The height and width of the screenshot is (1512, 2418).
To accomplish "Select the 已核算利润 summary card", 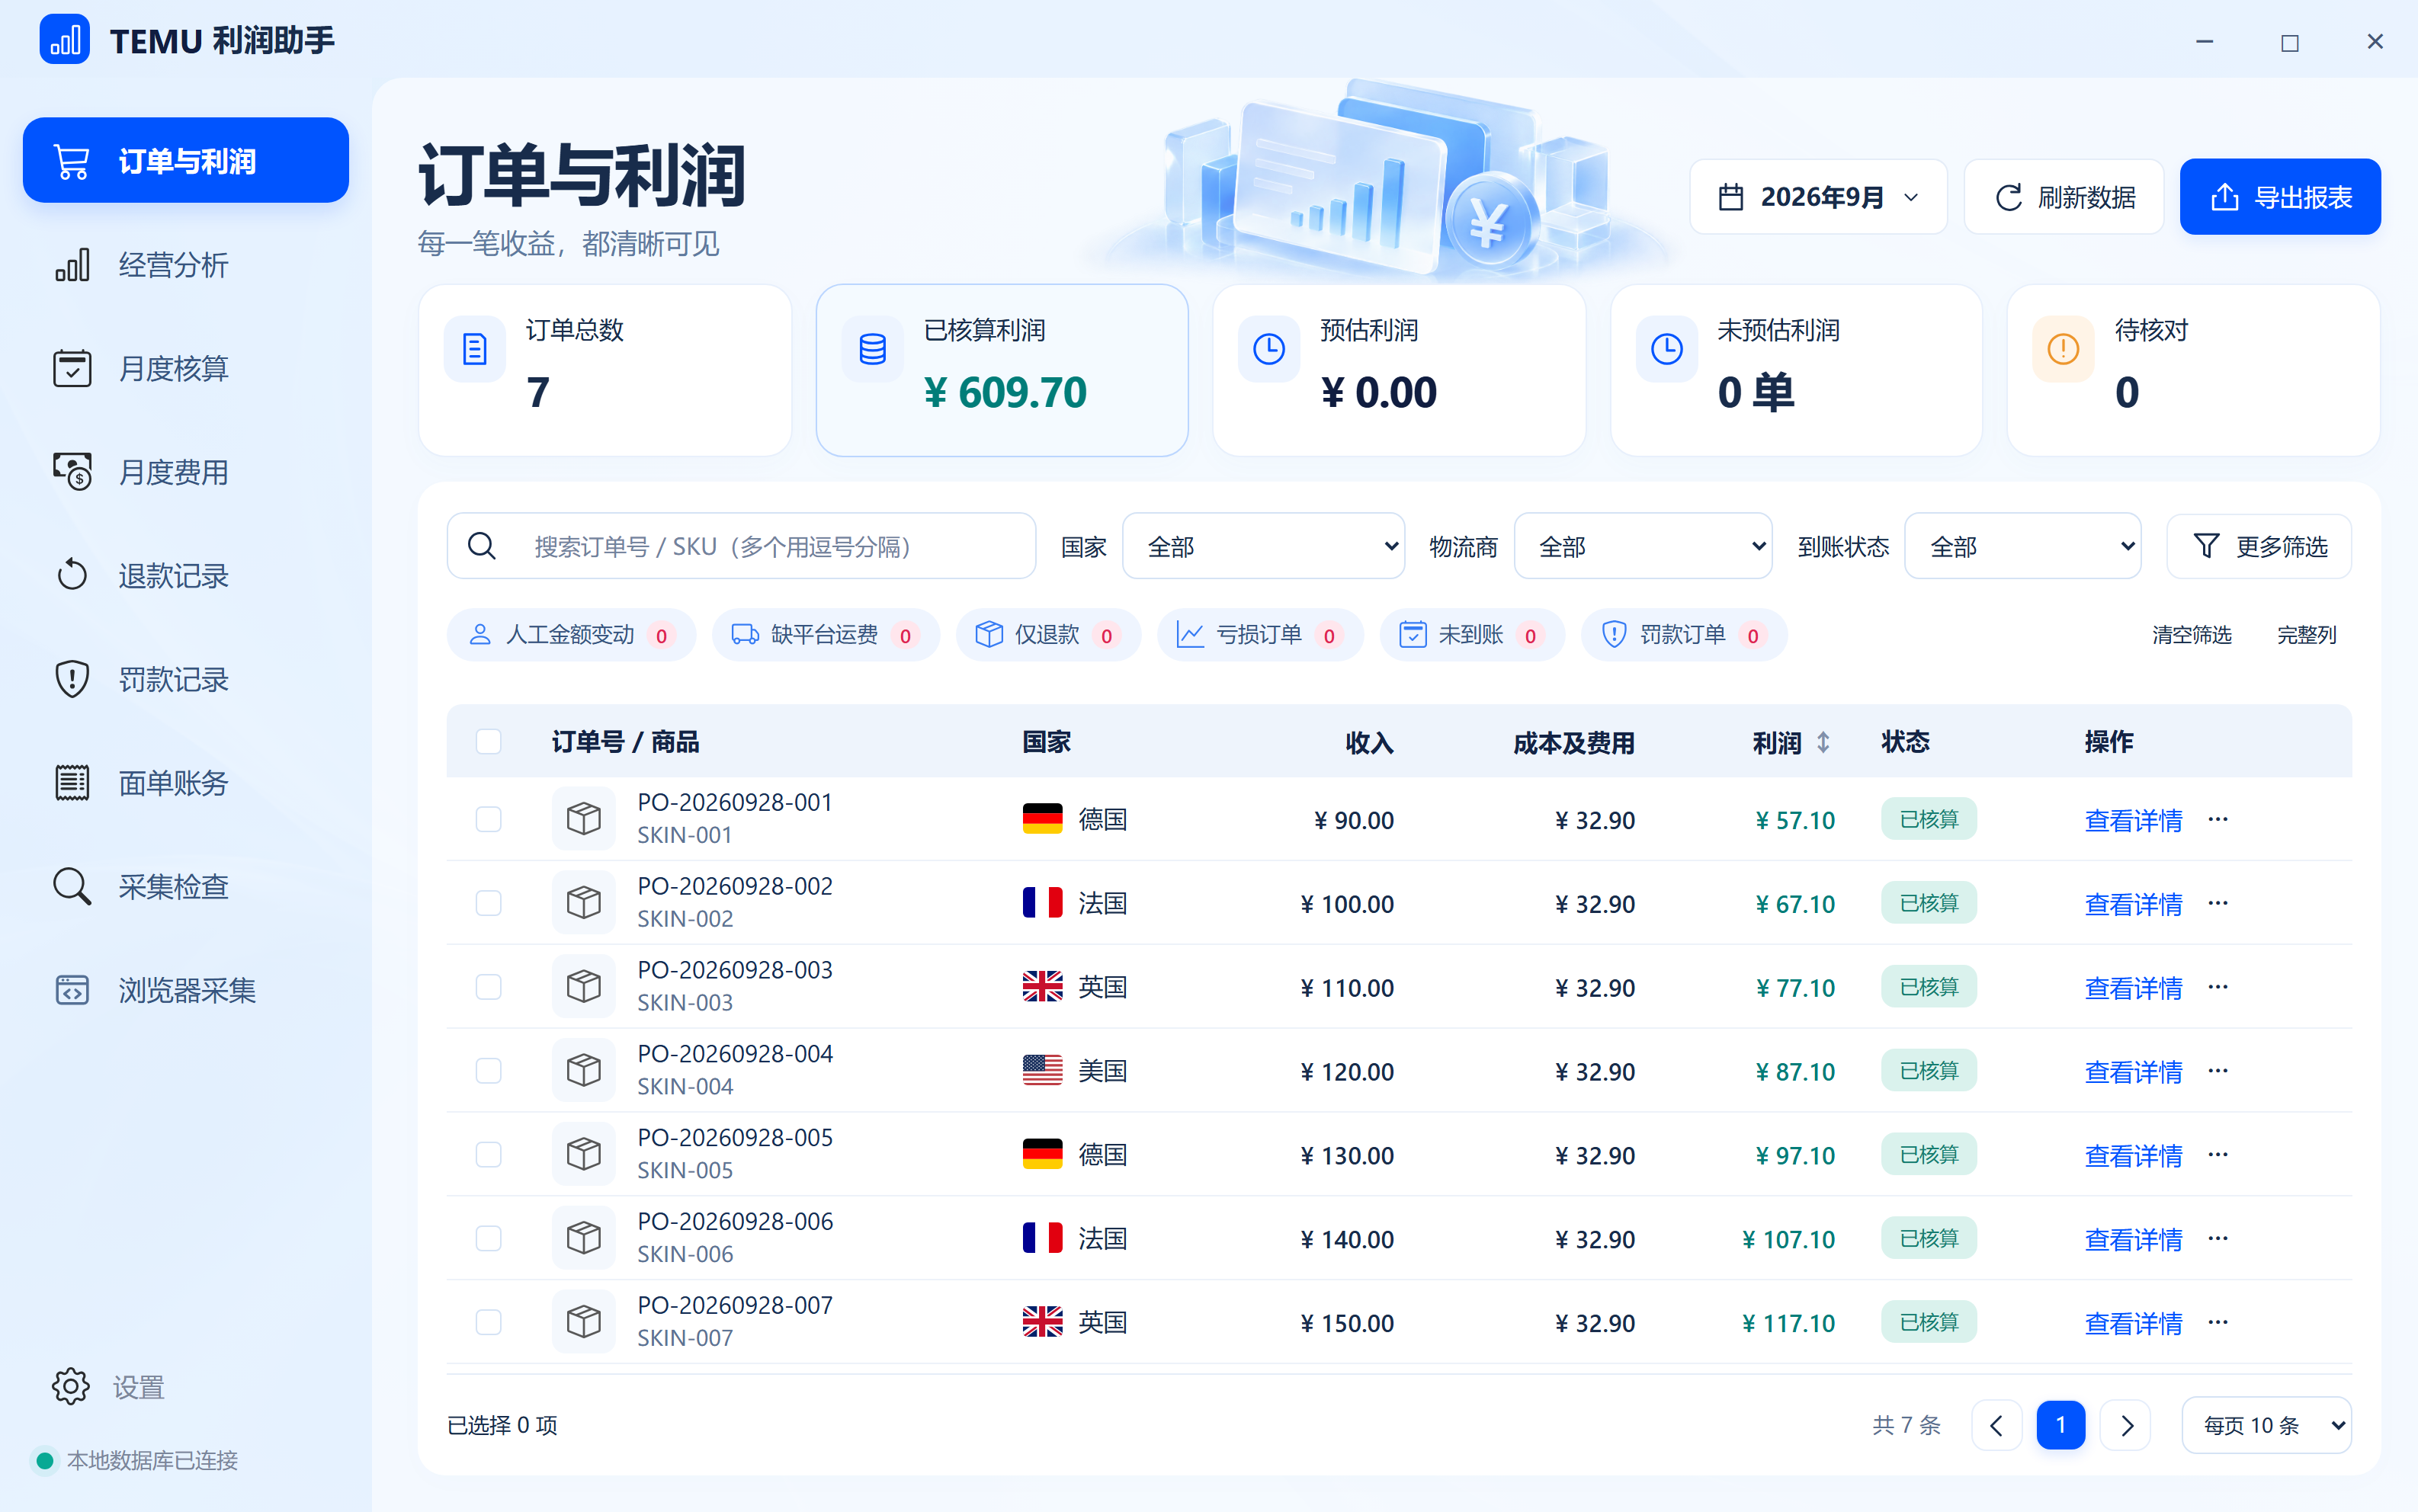I will click(1002, 370).
